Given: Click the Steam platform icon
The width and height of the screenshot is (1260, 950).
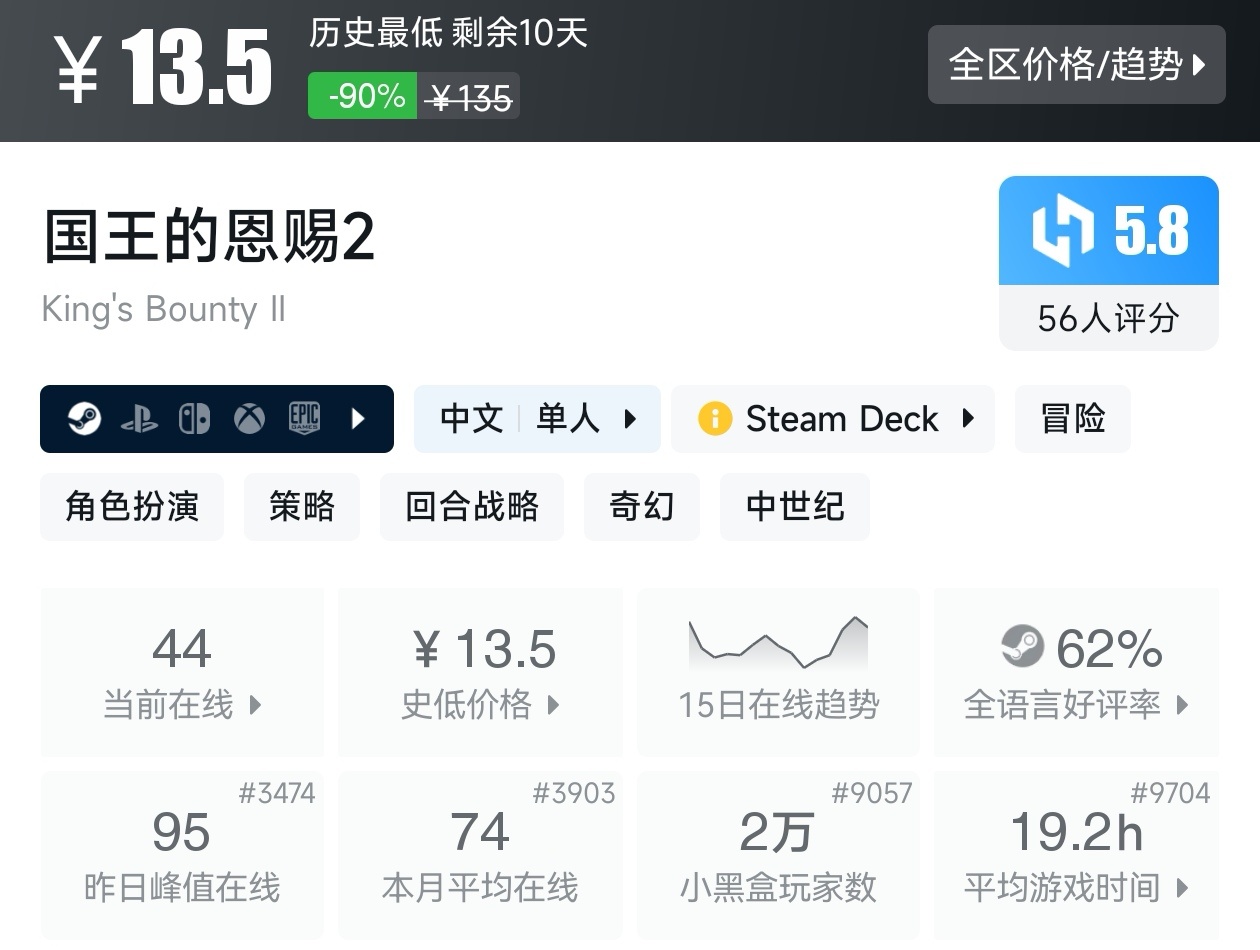Looking at the screenshot, I should coord(84,419).
